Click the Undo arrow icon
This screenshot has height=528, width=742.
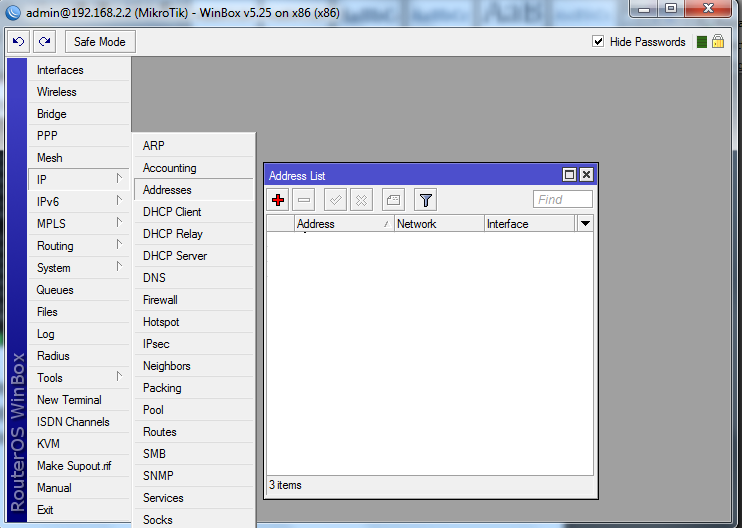coord(18,42)
